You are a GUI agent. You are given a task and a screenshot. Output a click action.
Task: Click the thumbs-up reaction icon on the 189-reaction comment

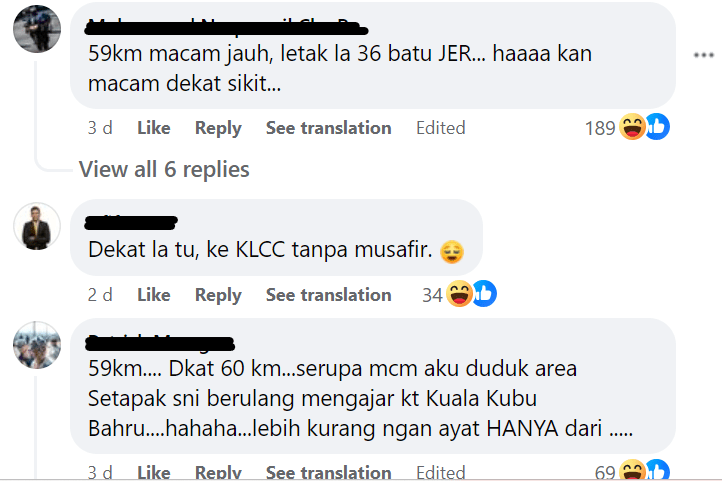click(x=656, y=127)
